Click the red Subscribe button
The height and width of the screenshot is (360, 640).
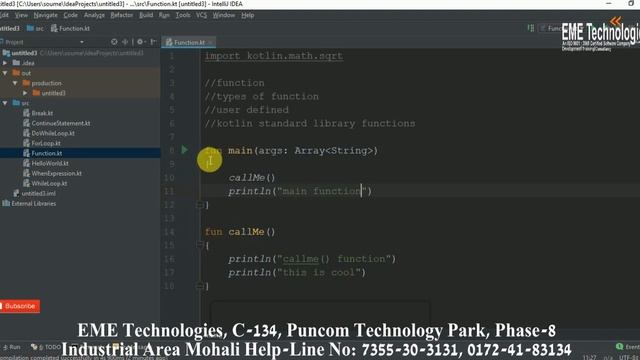point(20,306)
